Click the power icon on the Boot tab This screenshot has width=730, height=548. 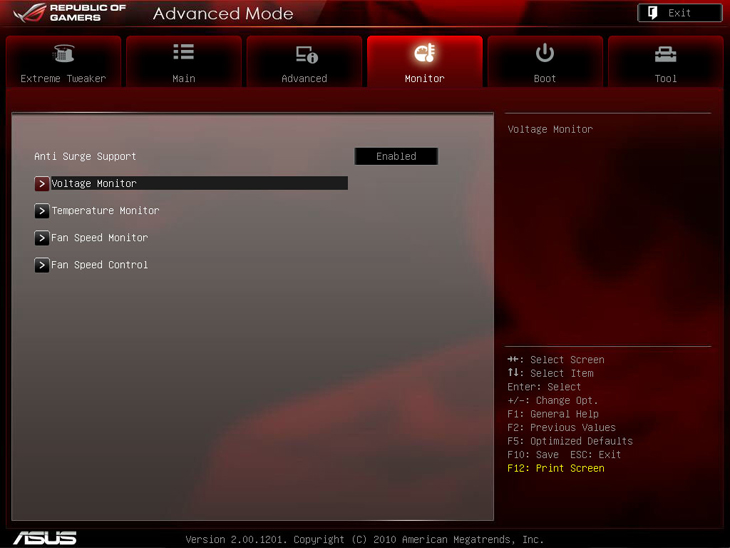(545, 53)
